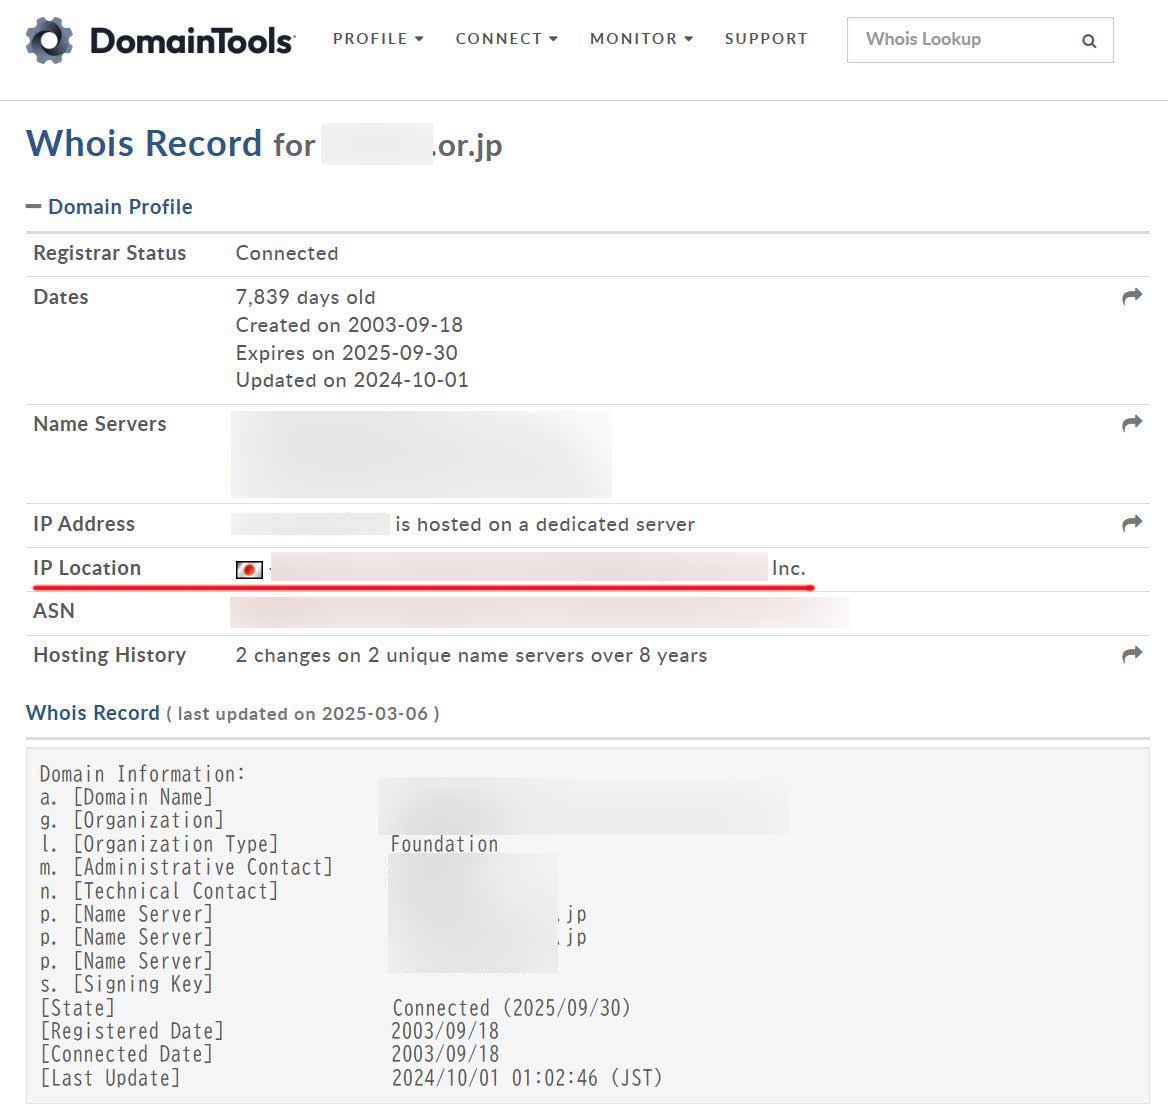Image resolution: width=1168 pixels, height=1110 pixels.
Task: Click the Japan flag icon in IP Location
Action: [249, 570]
